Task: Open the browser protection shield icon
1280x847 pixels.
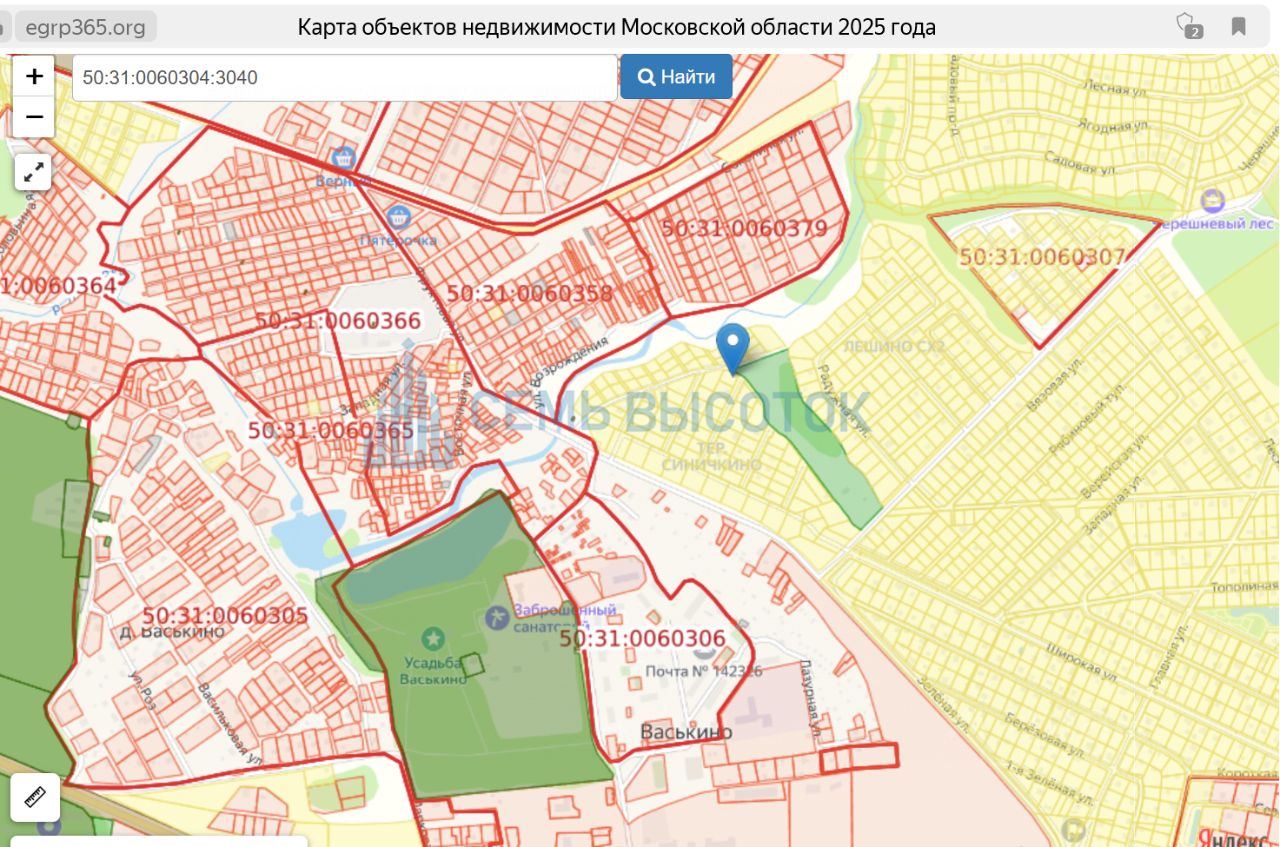Action: pos(1188,27)
